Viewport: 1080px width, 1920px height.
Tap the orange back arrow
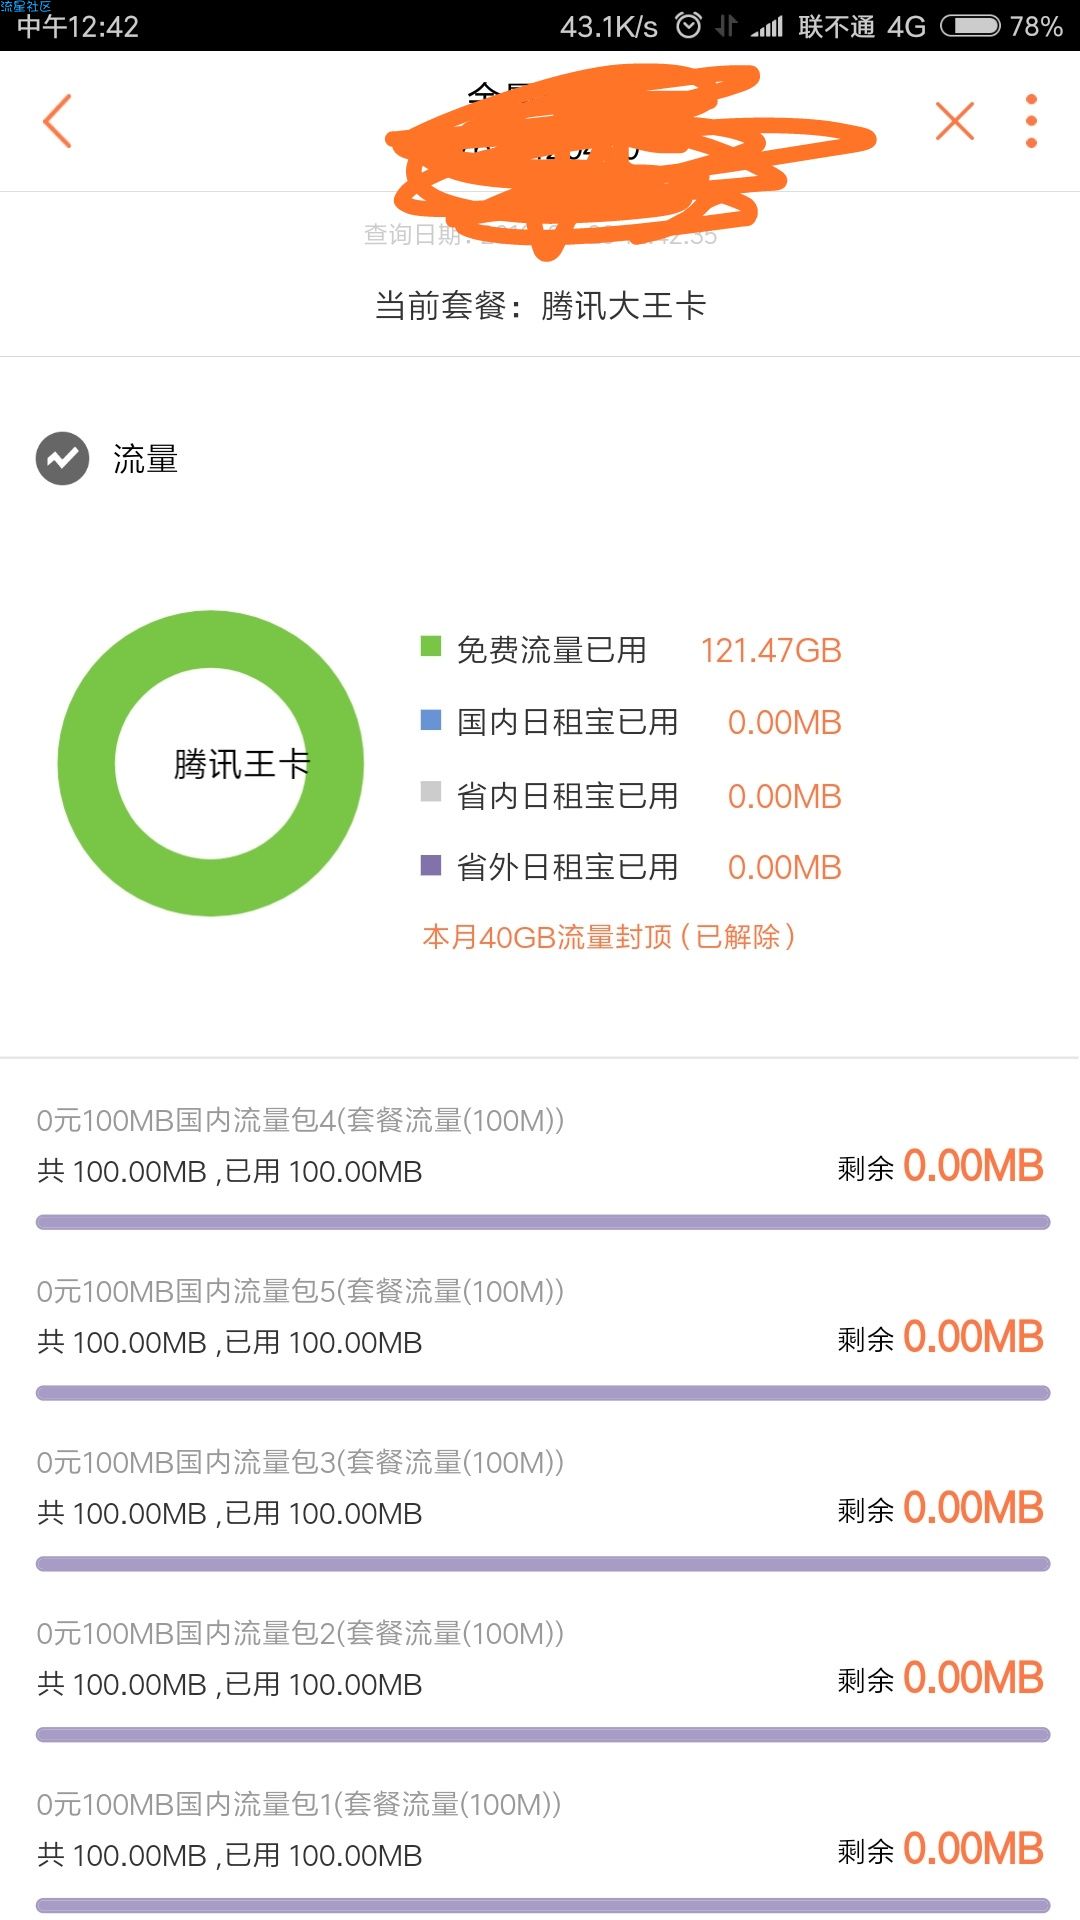coord(58,121)
